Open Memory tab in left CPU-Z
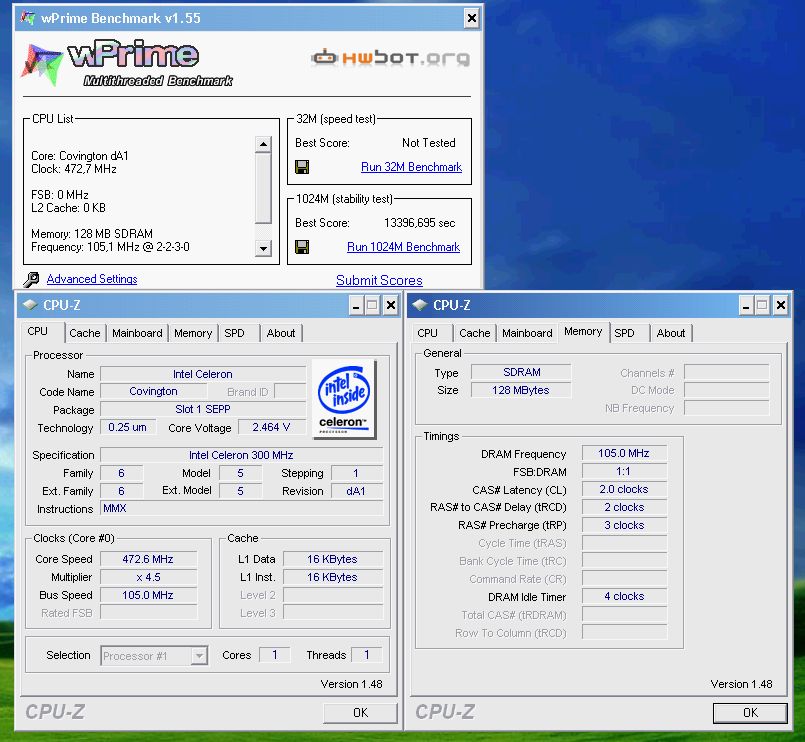Viewport: 805px width, 742px height. 193,333
